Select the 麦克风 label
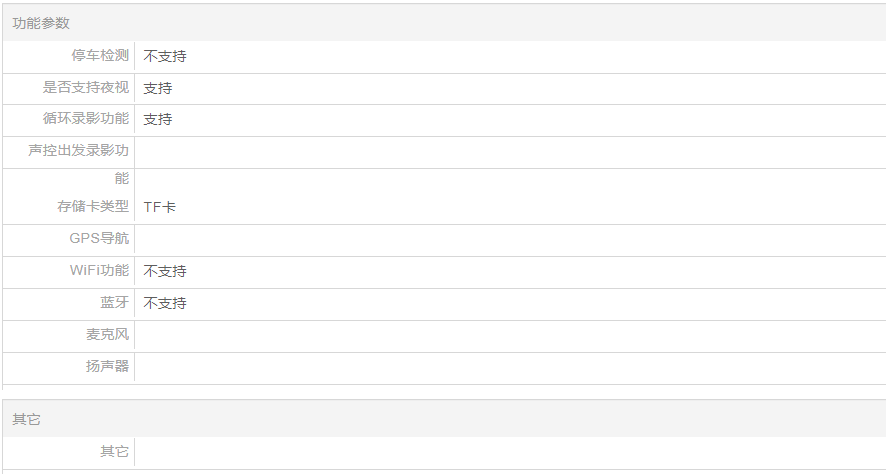 [x=107, y=334]
